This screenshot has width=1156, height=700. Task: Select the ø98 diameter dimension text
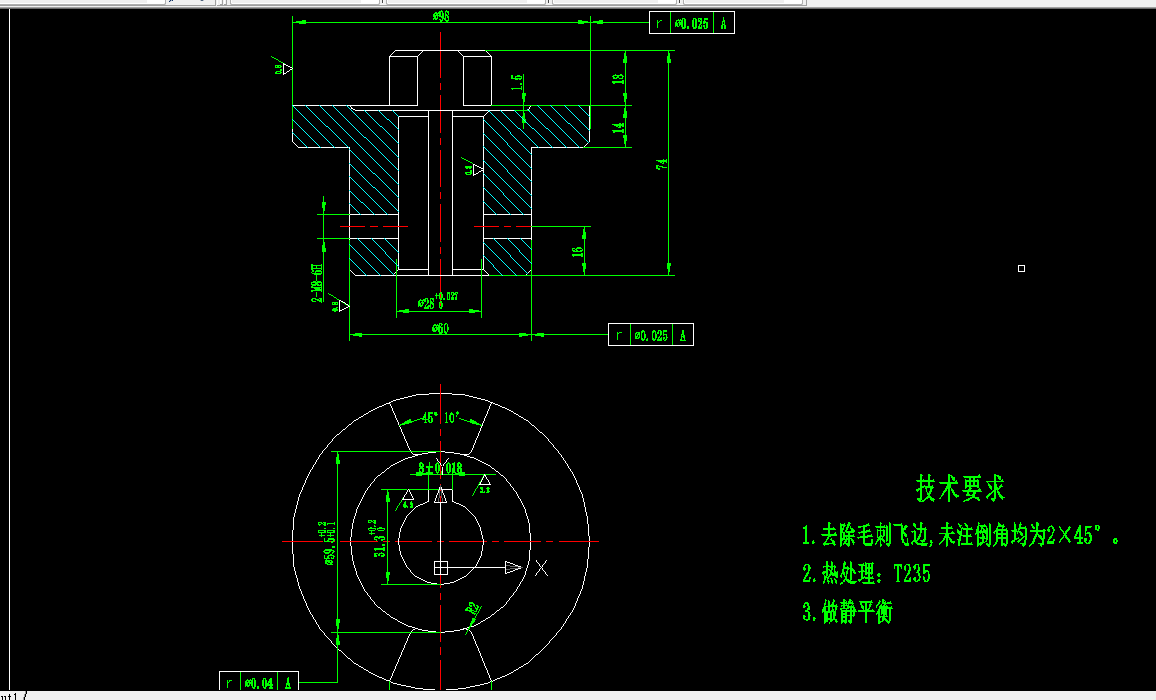tap(441, 16)
